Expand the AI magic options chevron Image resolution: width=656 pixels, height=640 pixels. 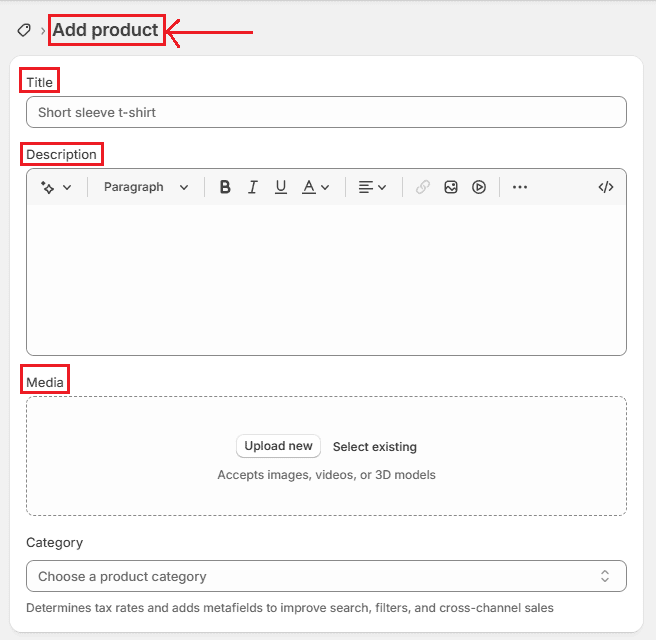tap(67, 187)
